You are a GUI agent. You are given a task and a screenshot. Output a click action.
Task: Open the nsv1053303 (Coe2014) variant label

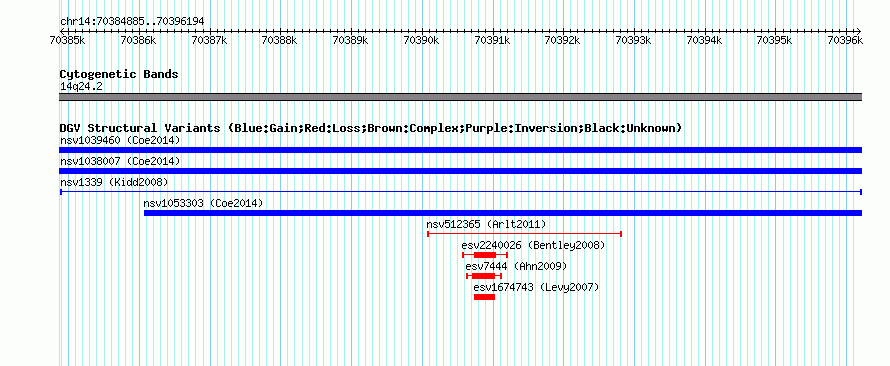pos(203,203)
